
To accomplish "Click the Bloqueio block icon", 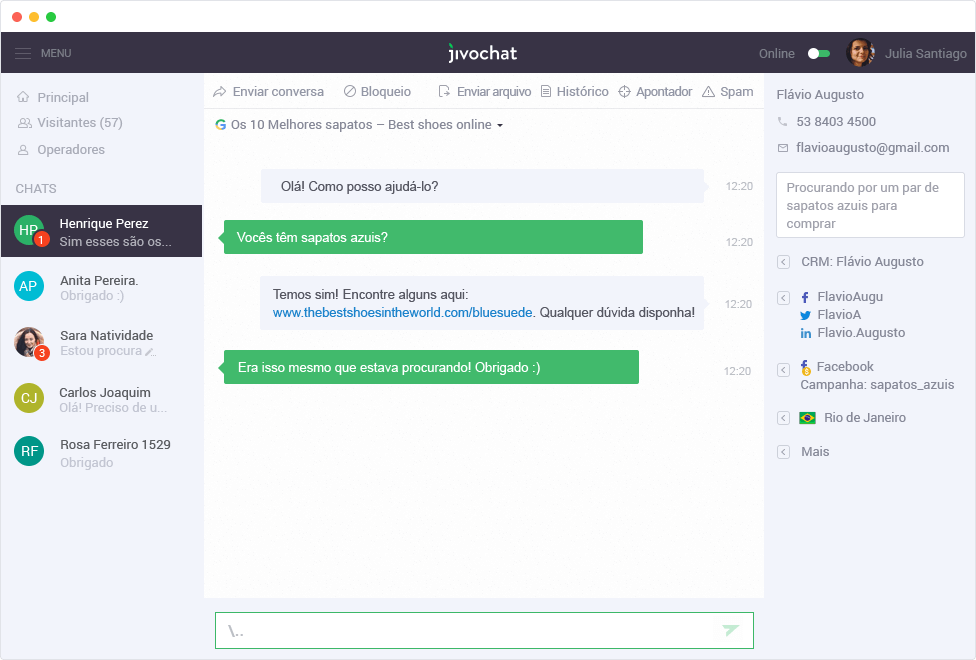I will [349, 91].
